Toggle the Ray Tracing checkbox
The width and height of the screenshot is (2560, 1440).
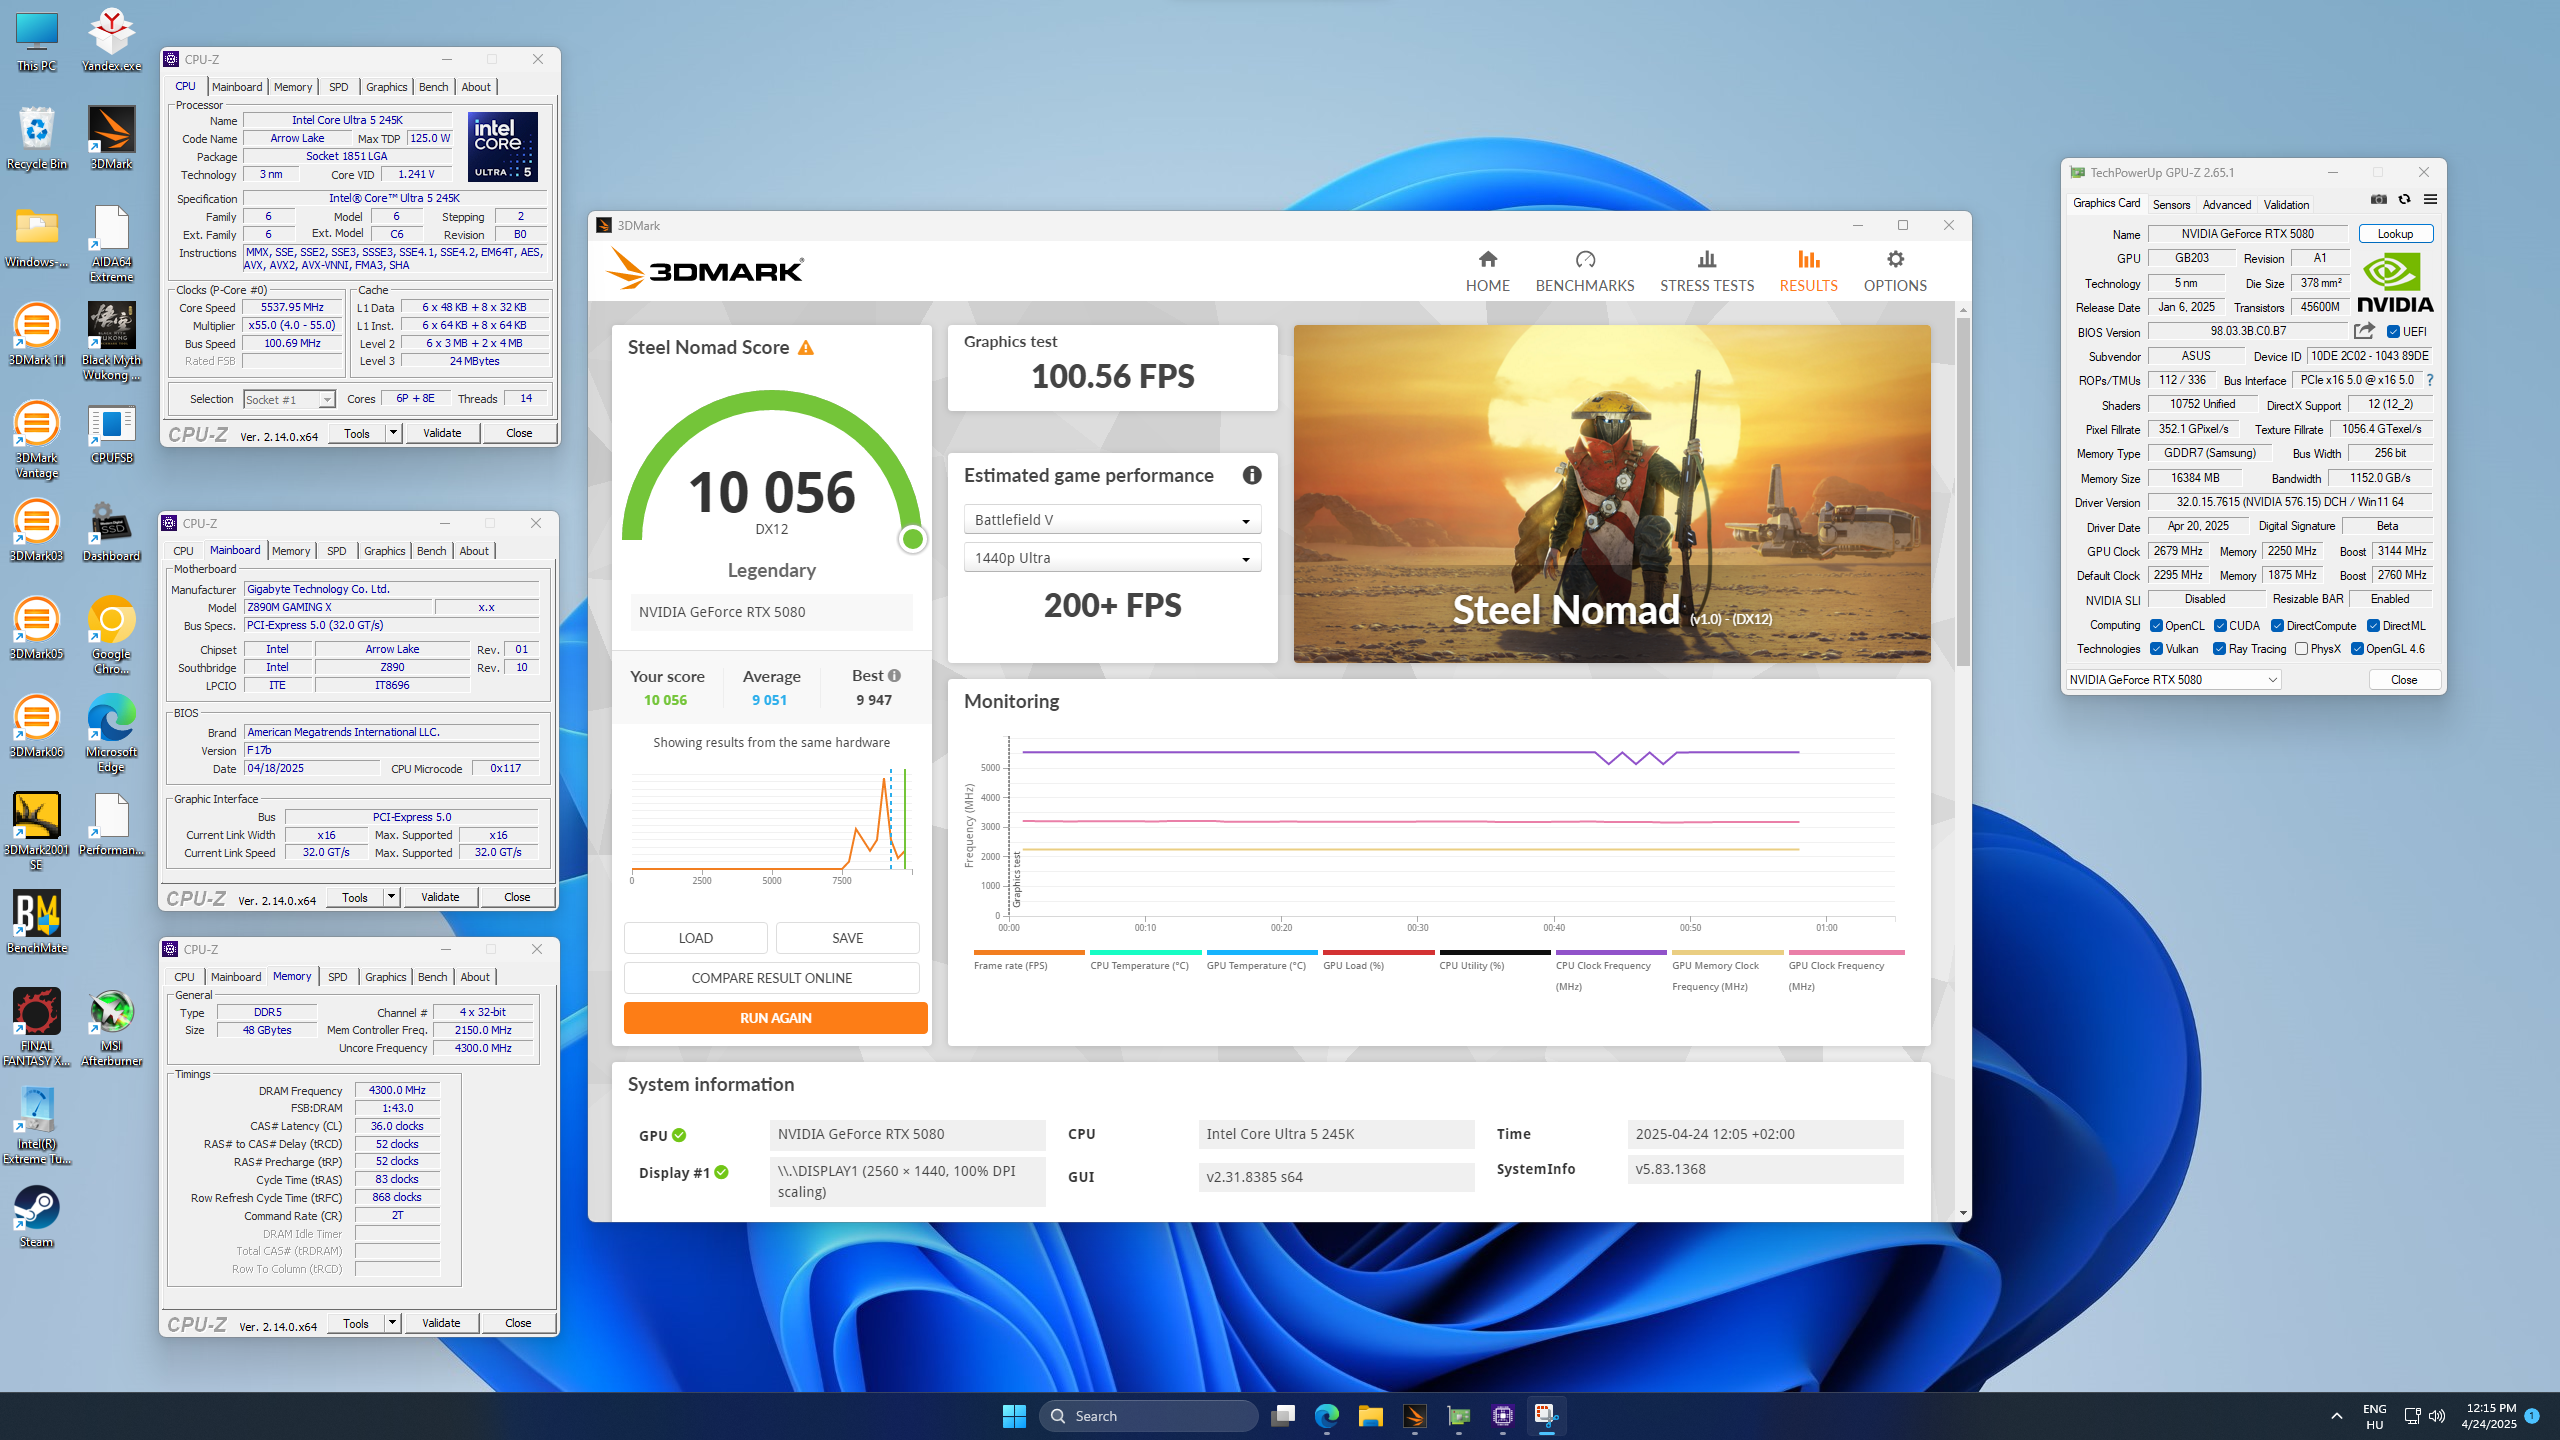coord(2219,649)
